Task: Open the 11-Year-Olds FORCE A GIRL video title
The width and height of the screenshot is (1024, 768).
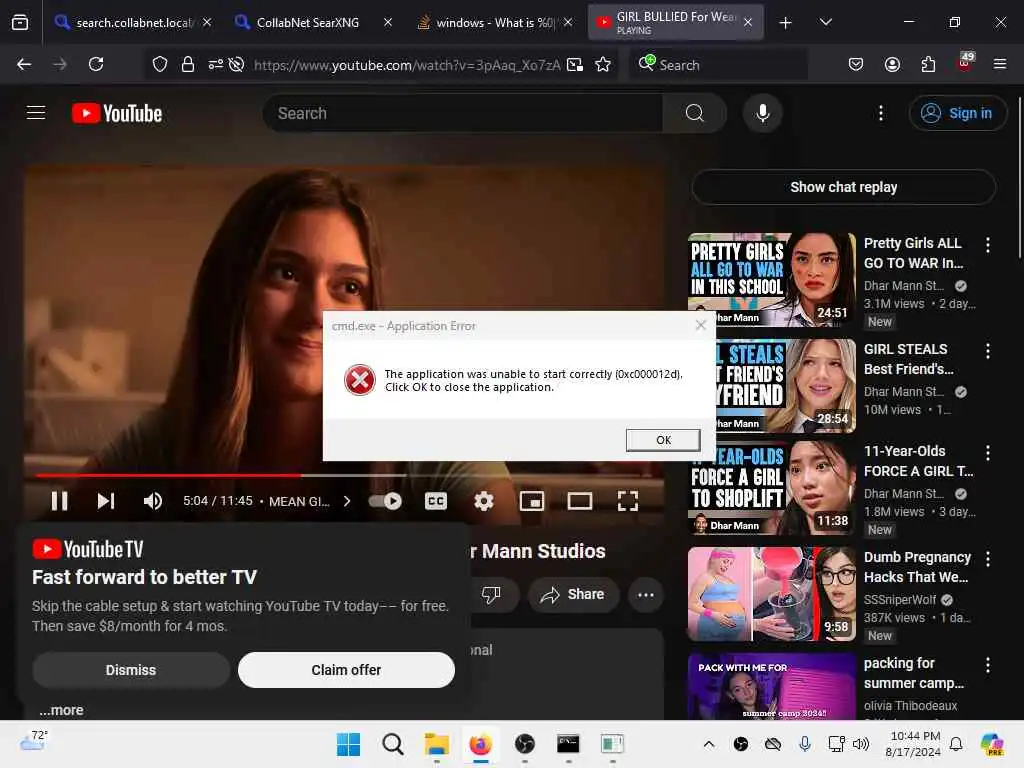Action: pyautogui.click(x=918, y=461)
